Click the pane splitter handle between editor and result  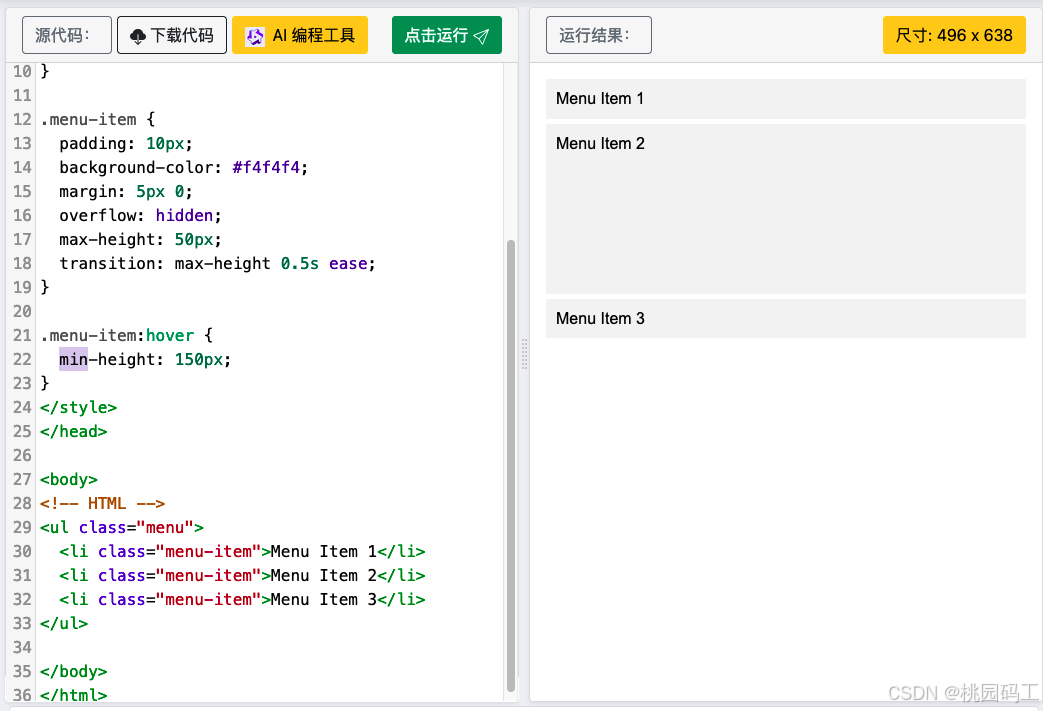(x=524, y=354)
